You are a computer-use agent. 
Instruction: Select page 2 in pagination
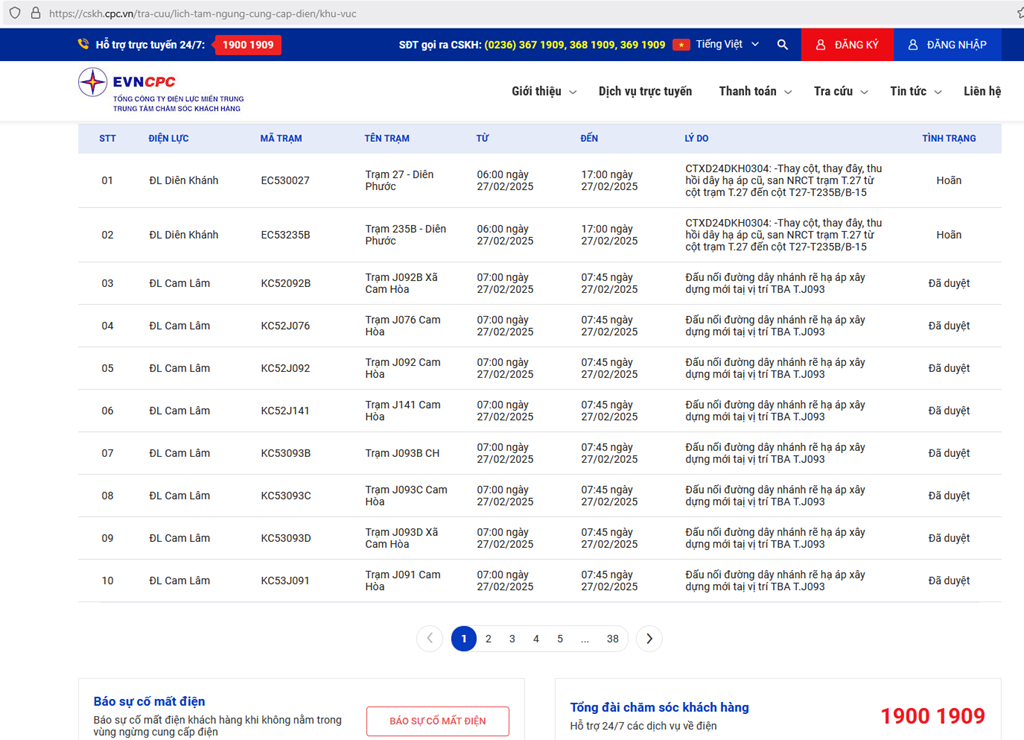tap(488, 639)
